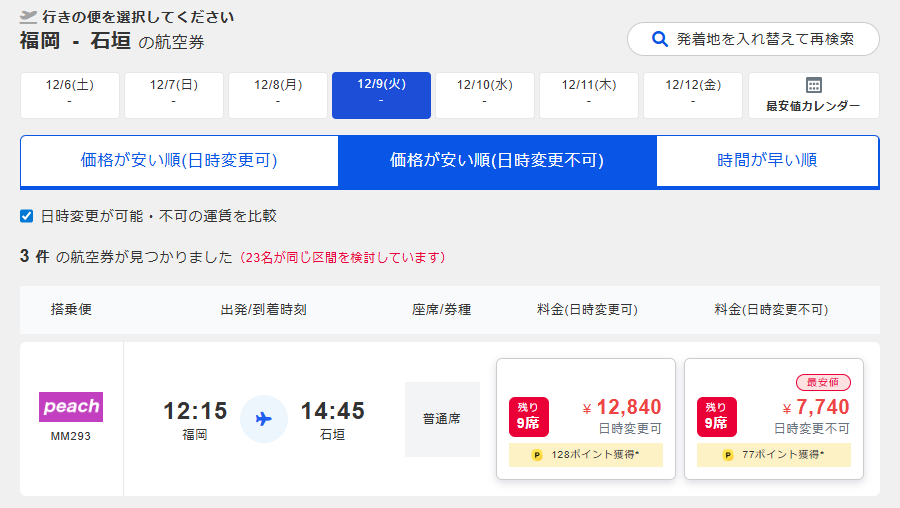Select the 12/10(水) date
900x508 pixels.
click(485, 95)
